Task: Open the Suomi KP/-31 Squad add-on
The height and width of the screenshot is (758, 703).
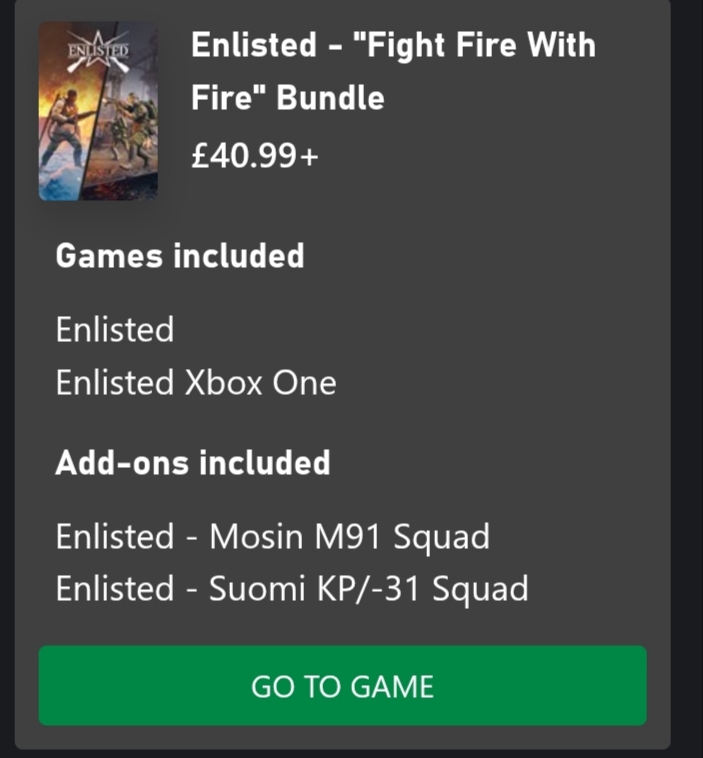Action: [x=291, y=589]
